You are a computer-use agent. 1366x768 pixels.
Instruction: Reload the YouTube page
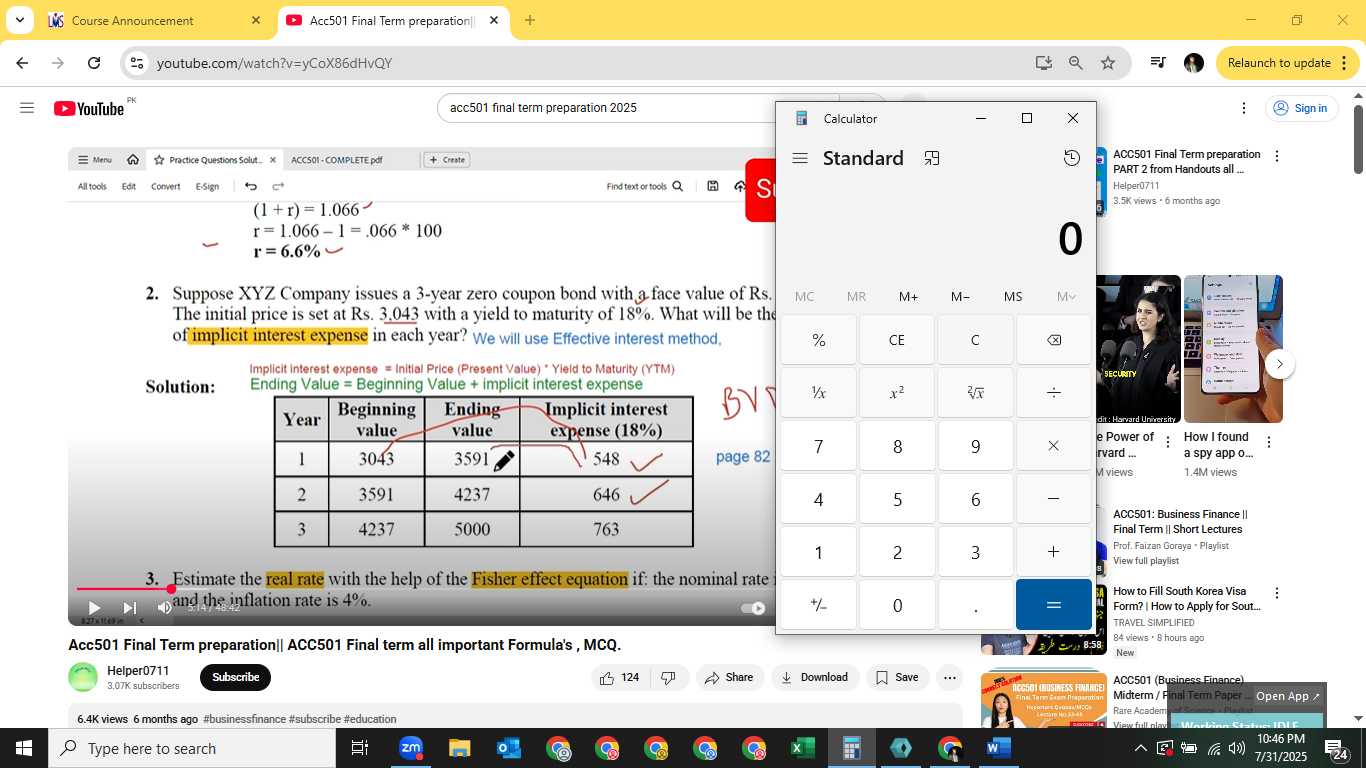tap(94, 63)
